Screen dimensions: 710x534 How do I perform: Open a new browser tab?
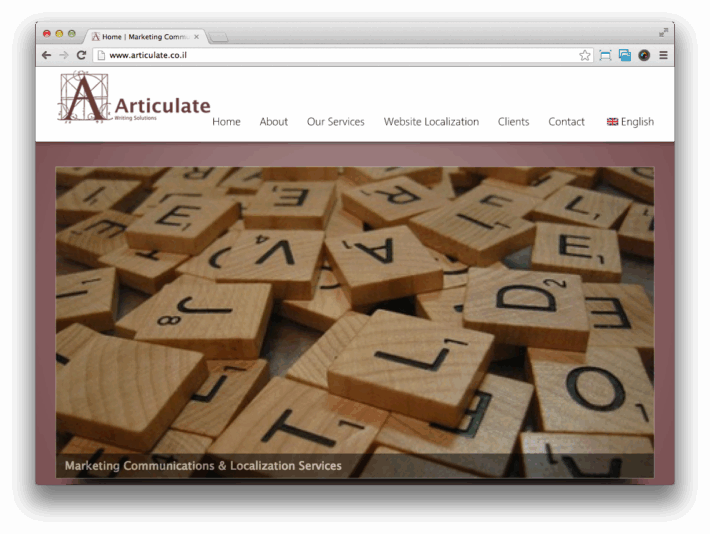(x=219, y=37)
